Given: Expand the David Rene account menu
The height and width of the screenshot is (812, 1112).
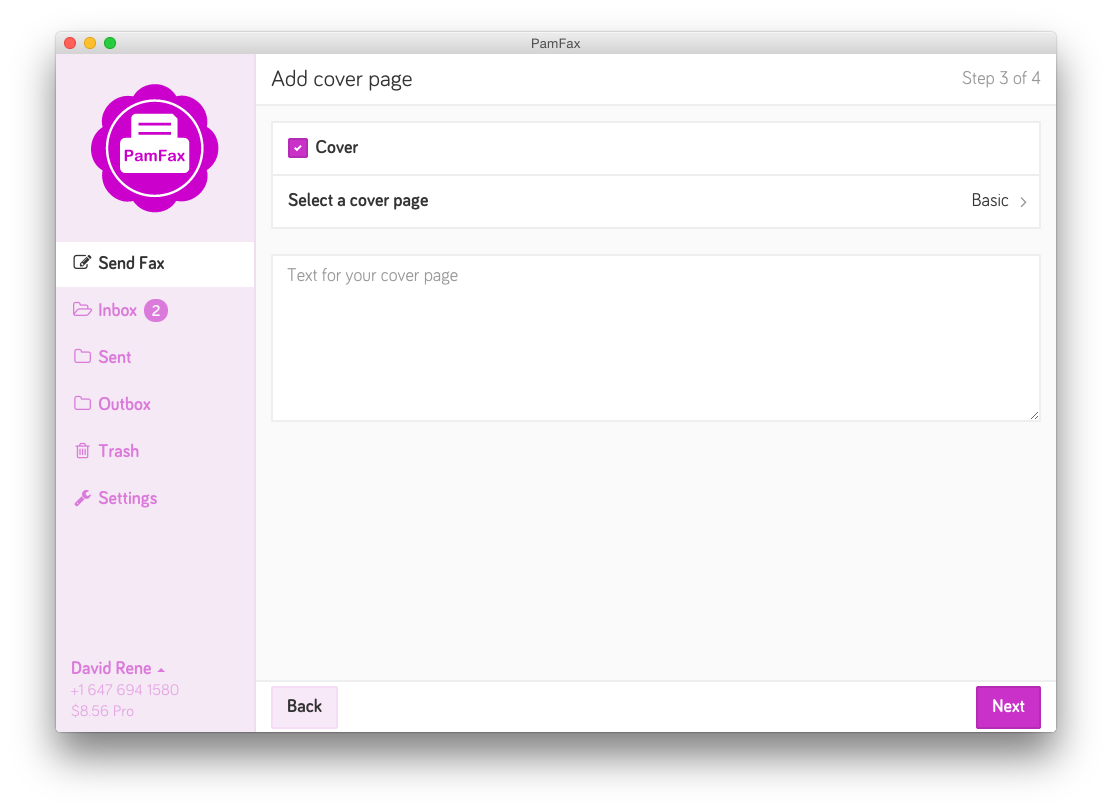Looking at the screenshot, I should [x=118, y=668].
